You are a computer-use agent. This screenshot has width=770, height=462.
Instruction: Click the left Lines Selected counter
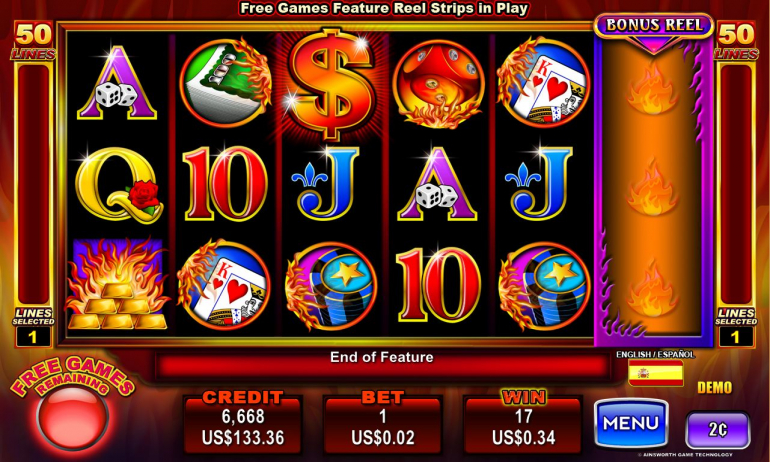[33, 337]
